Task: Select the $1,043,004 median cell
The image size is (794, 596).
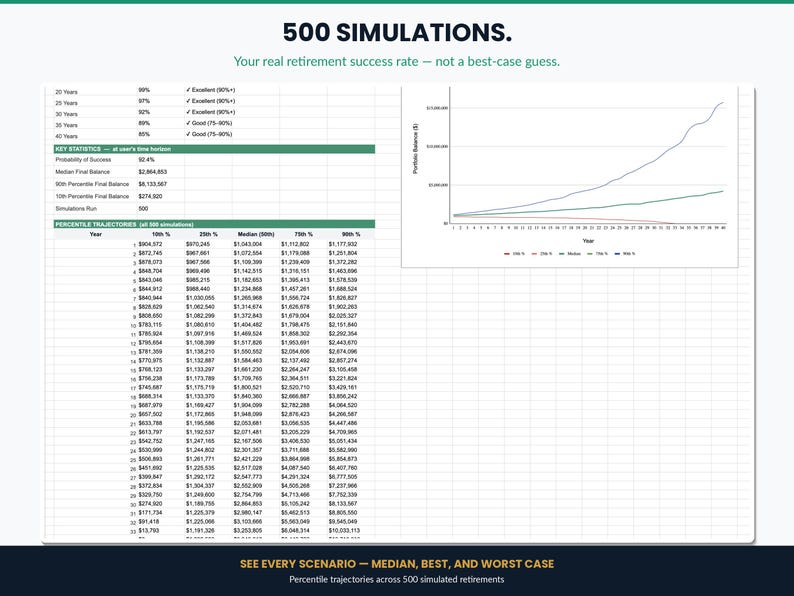Action: coord(248,244)
